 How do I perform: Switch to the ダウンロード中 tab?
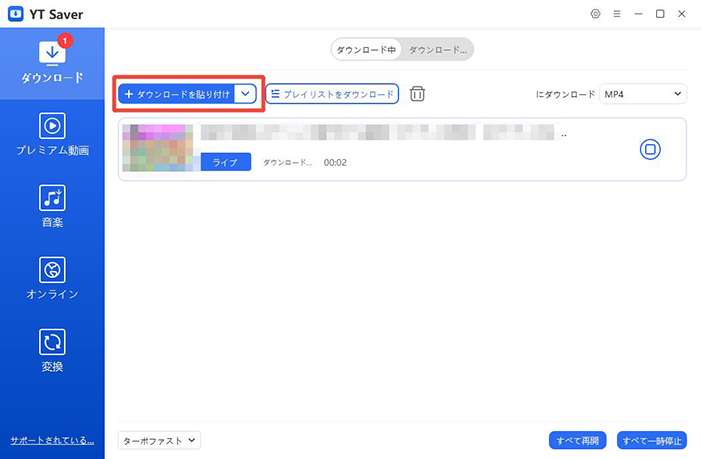pos(366,50)
